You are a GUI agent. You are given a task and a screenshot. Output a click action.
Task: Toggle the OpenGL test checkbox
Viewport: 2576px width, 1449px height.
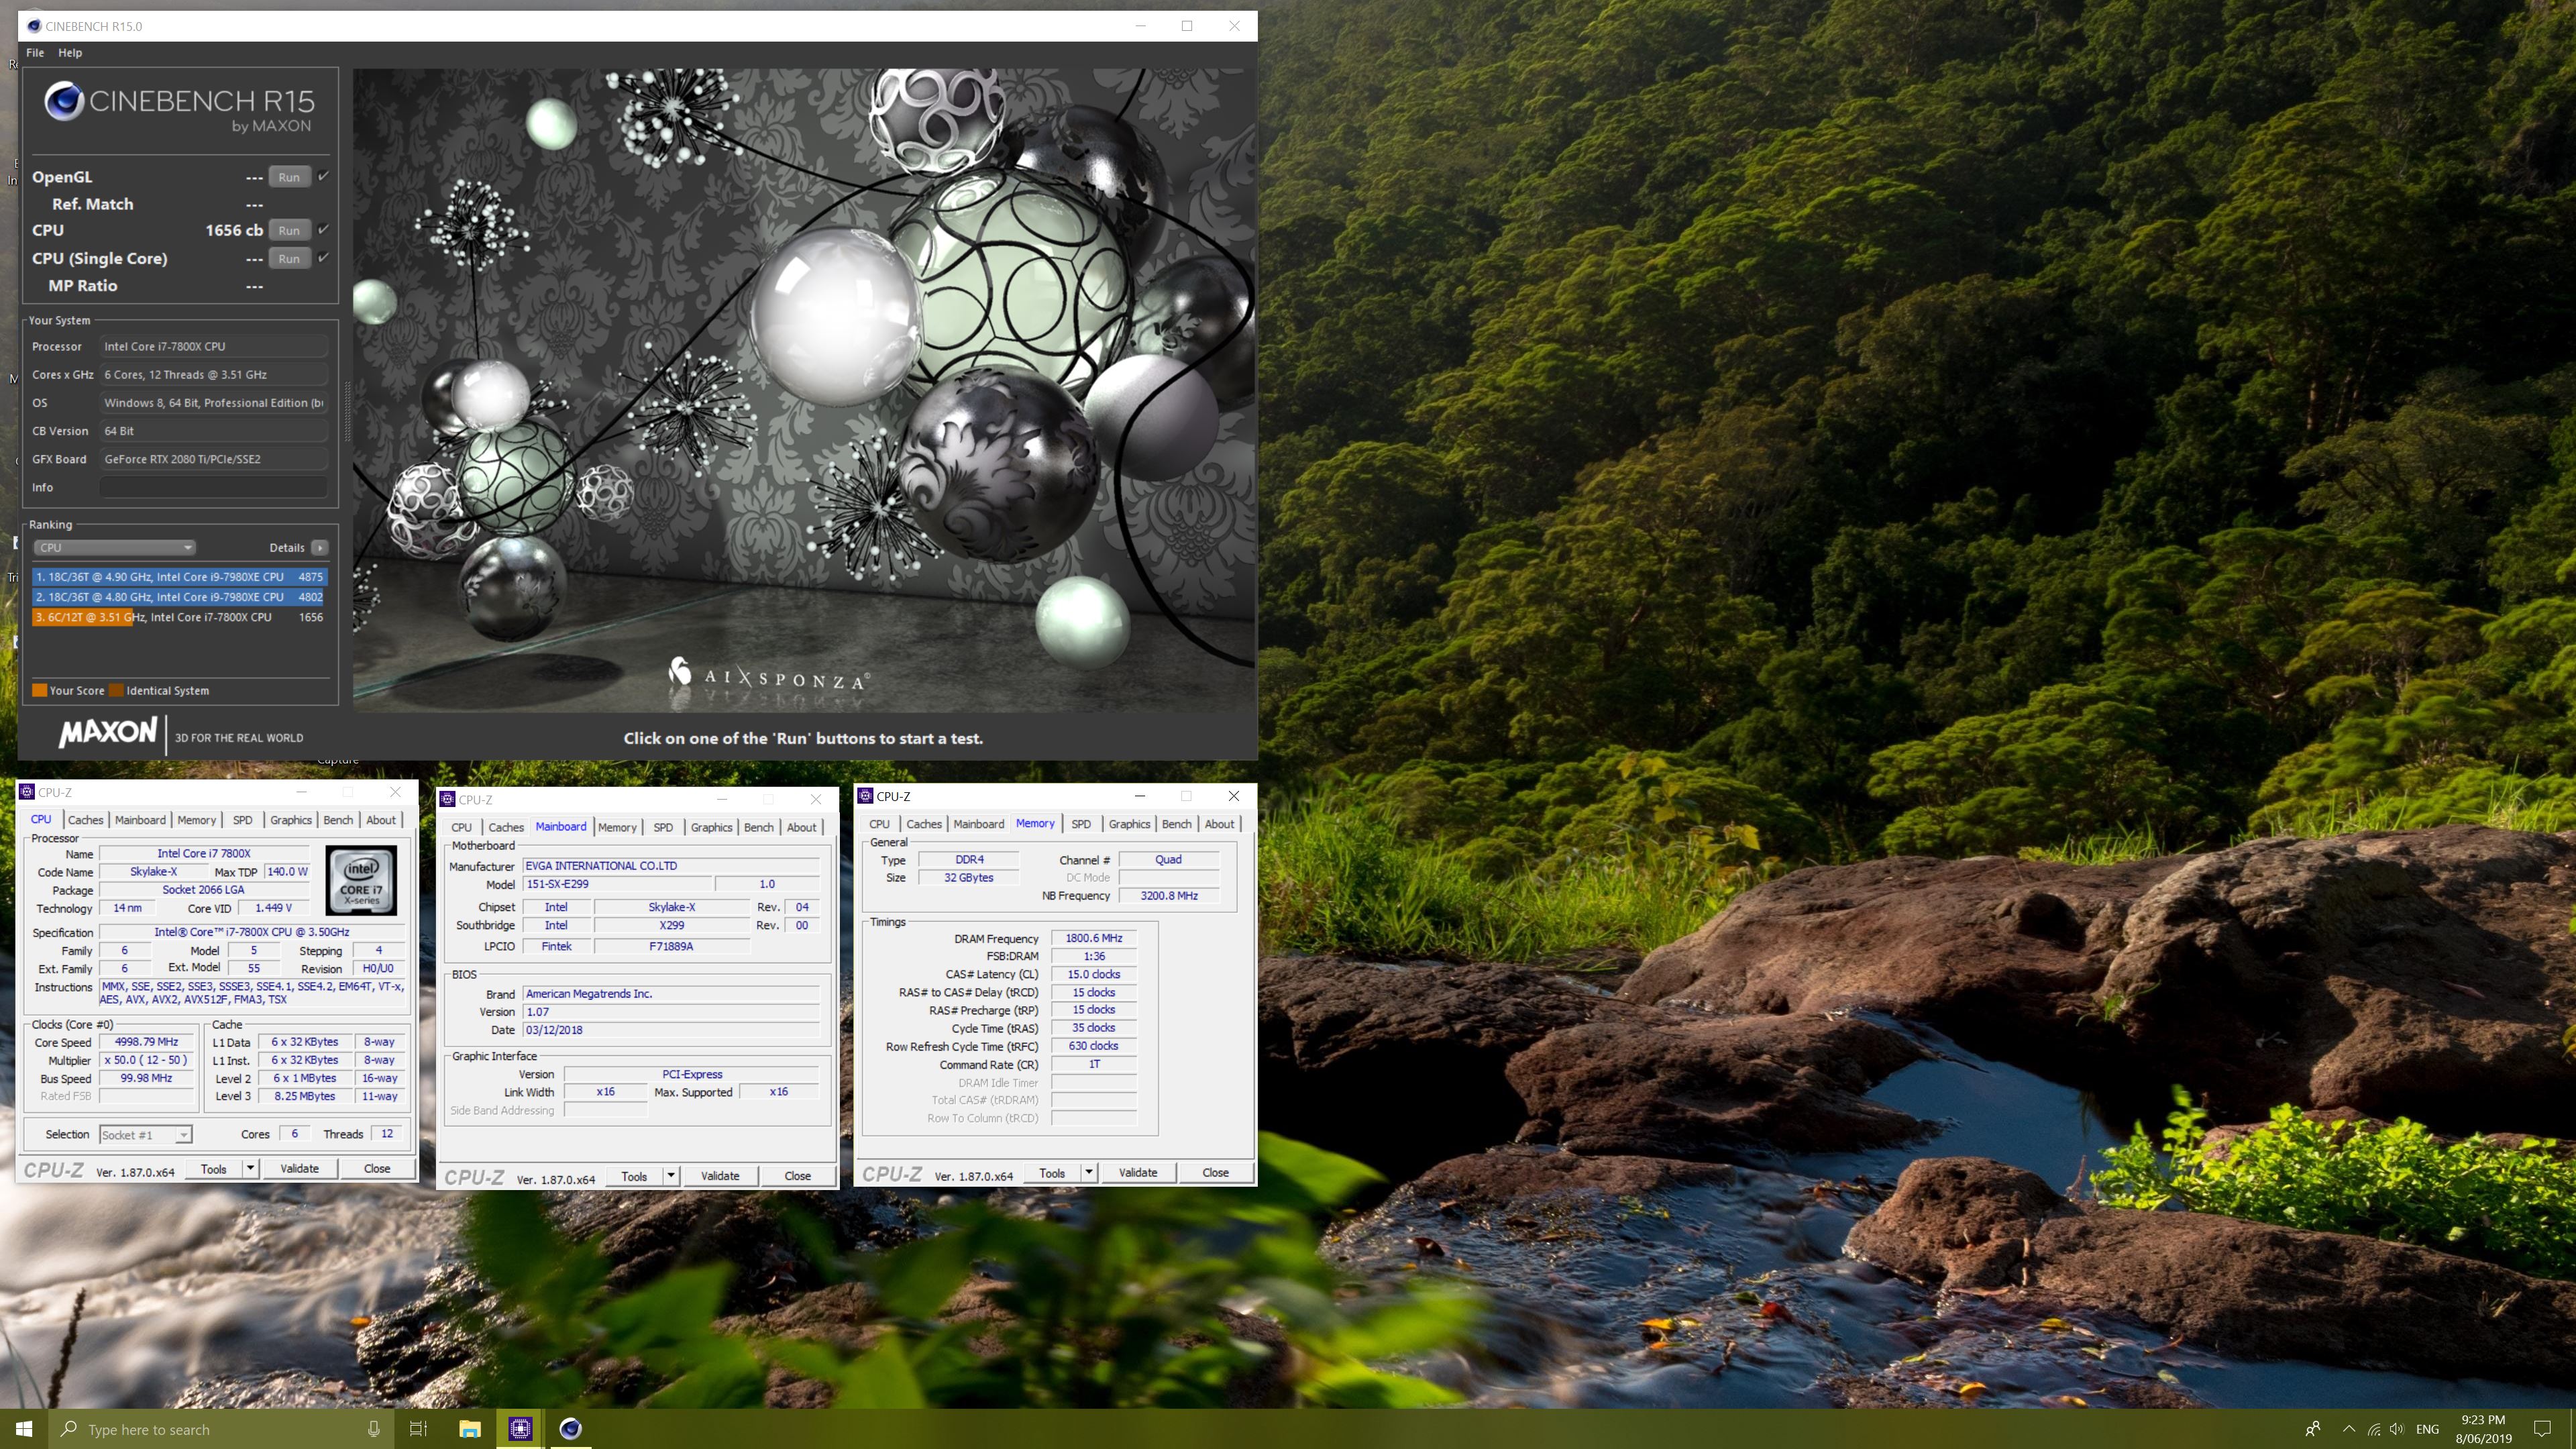coord(323,176)
